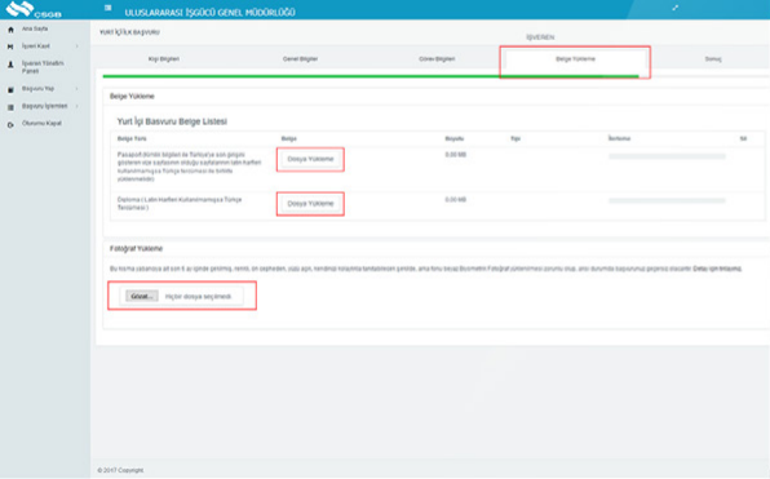Click the Pasaport upload progress bar
Image resolution: width=770 pixels, height=479 pixels.
click(667, 157)
